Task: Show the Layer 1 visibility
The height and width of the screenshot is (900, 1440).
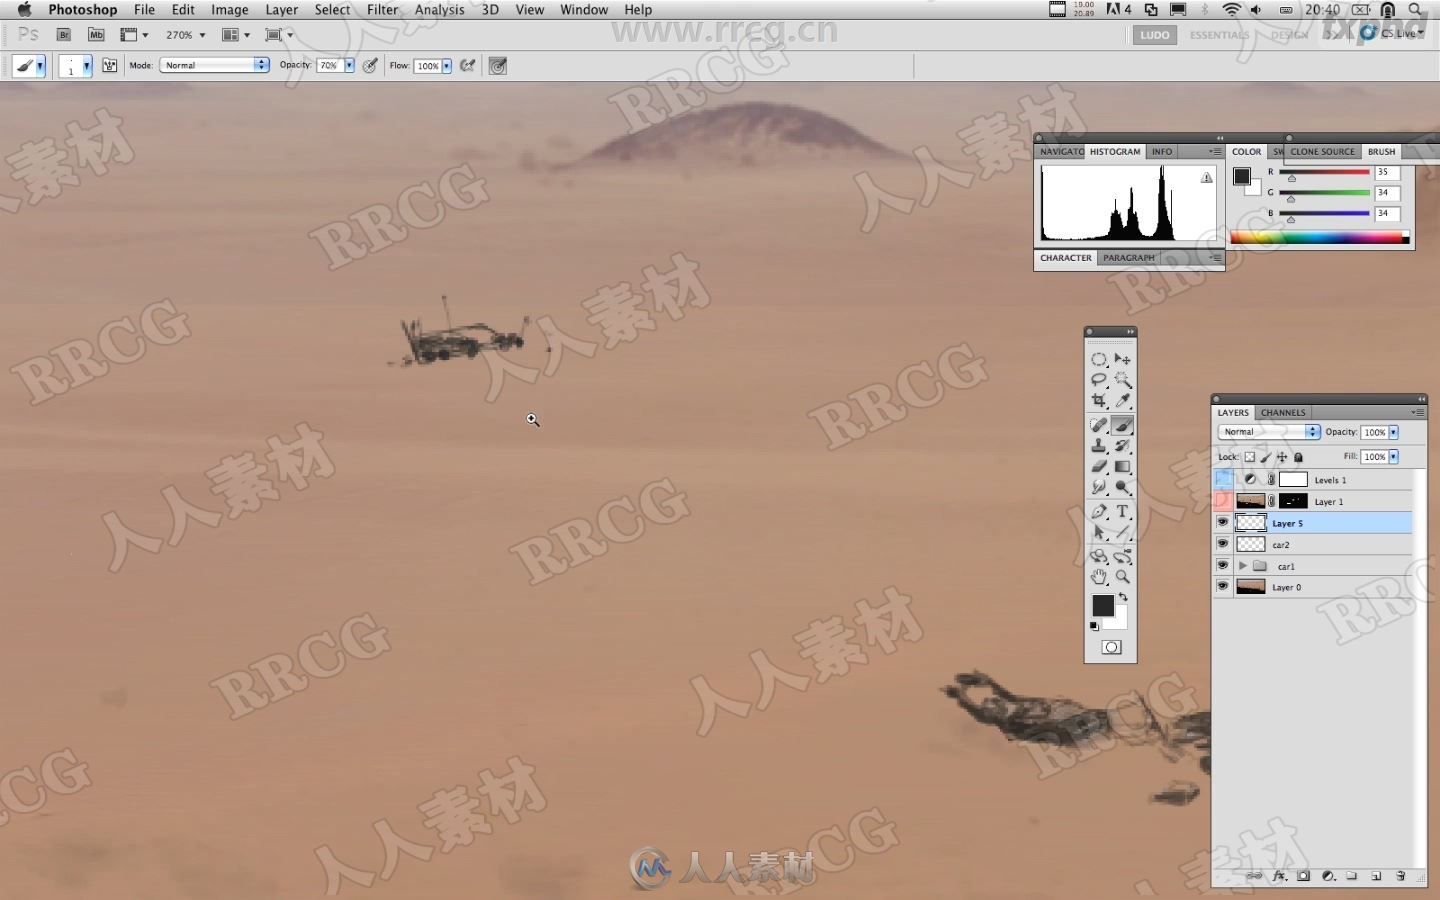Action: pos(1223,501)
